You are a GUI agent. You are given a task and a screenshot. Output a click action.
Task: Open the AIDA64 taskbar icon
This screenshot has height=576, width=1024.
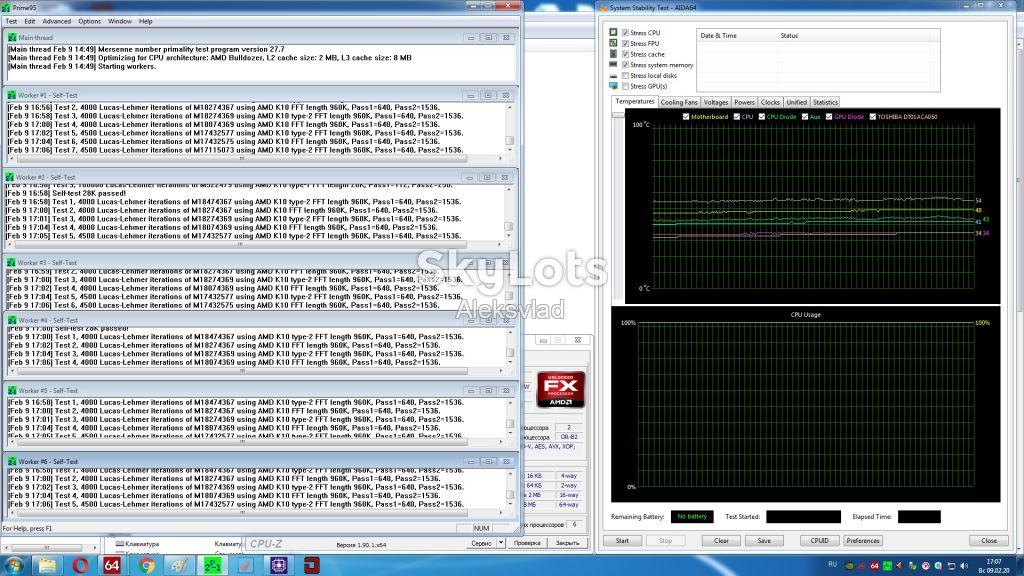(112, 566)
